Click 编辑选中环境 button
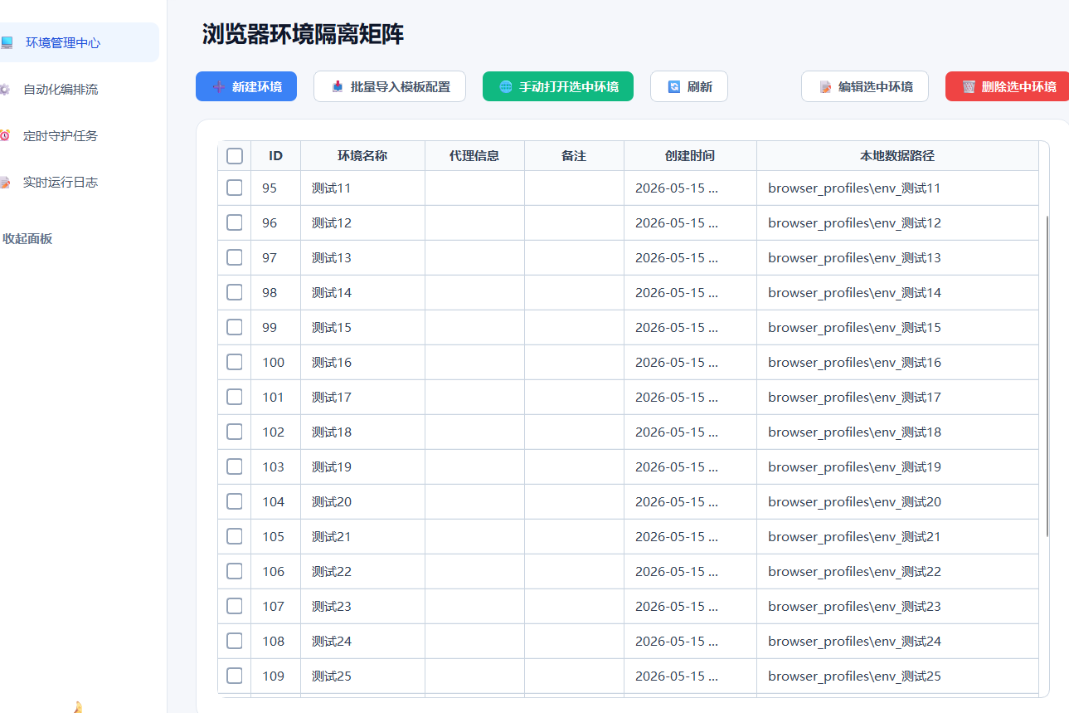 coord(864,87)
